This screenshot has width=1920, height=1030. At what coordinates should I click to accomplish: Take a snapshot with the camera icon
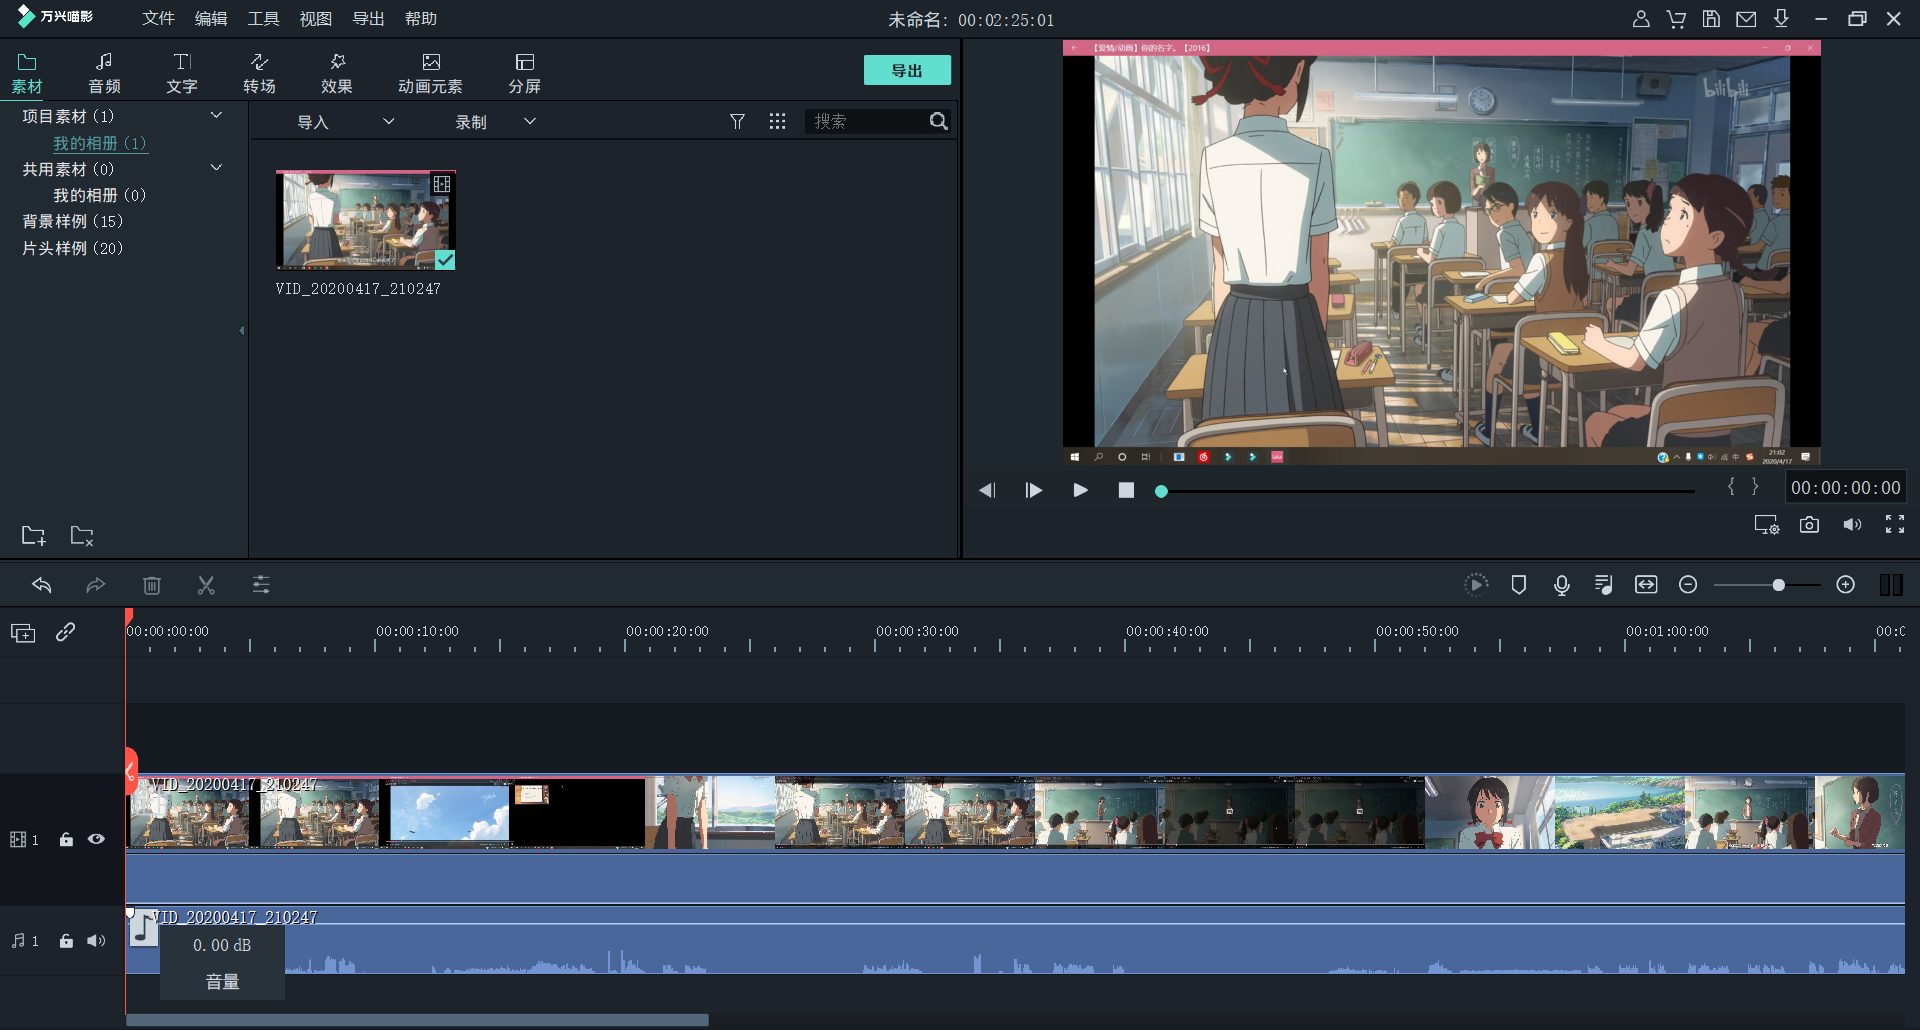coord(1809,525)
